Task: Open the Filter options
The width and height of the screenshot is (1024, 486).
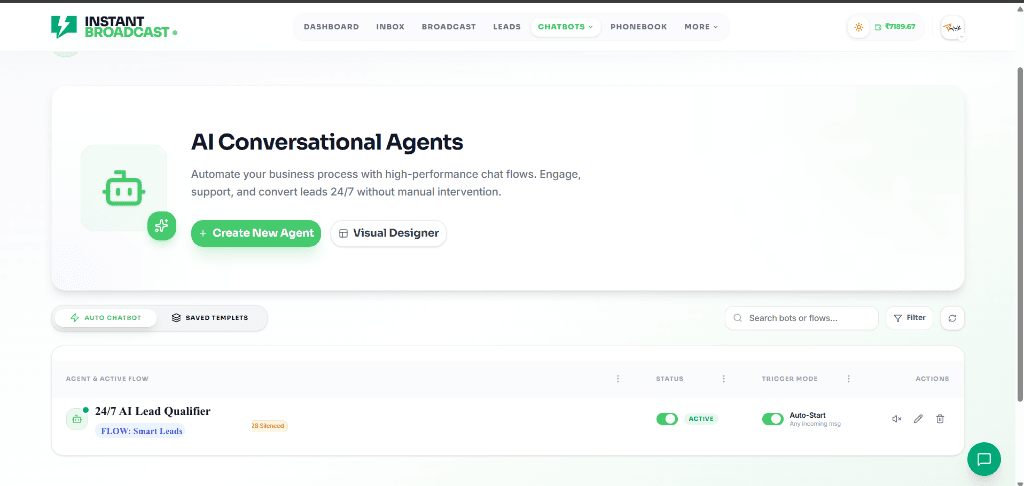Action: tap(909, 318)
